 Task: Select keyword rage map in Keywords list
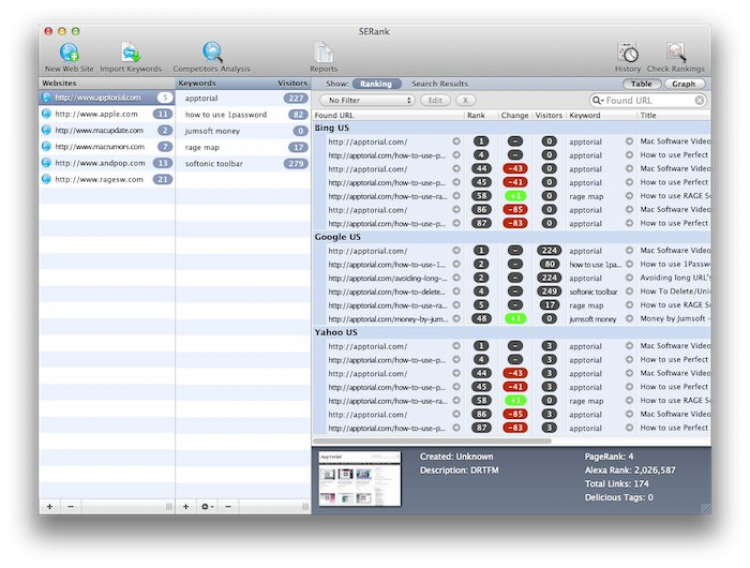pyautogui.click(x=243, y=147)
